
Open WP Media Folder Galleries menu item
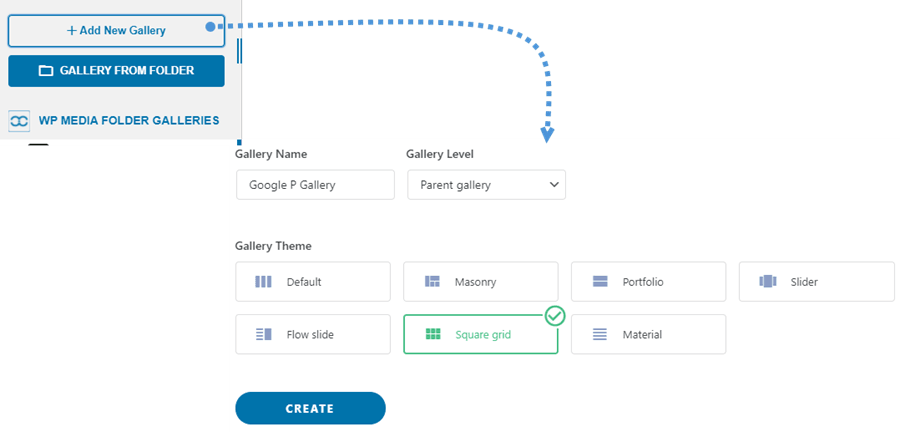tap(128, 121)
